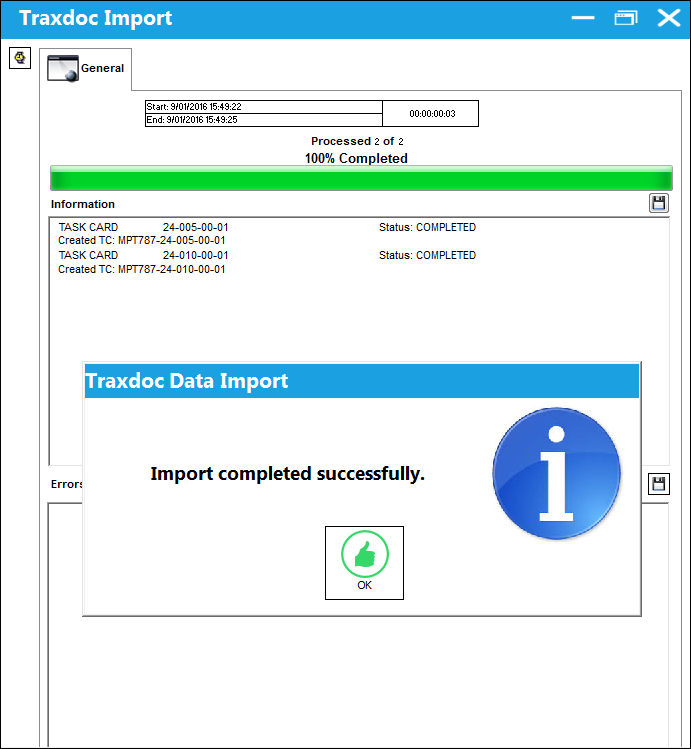Click the Processed 2 of 2 text
This screenshot has height=749, width=691.
[x=357, y=141]
